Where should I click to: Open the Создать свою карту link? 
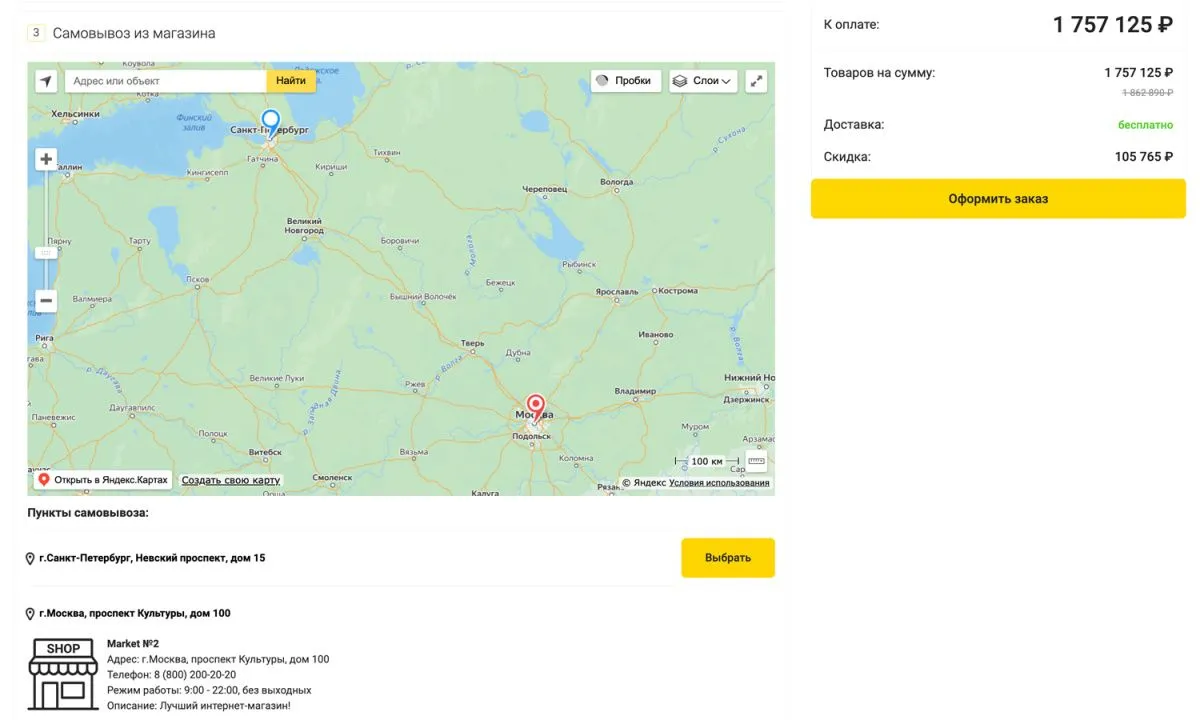231,480
